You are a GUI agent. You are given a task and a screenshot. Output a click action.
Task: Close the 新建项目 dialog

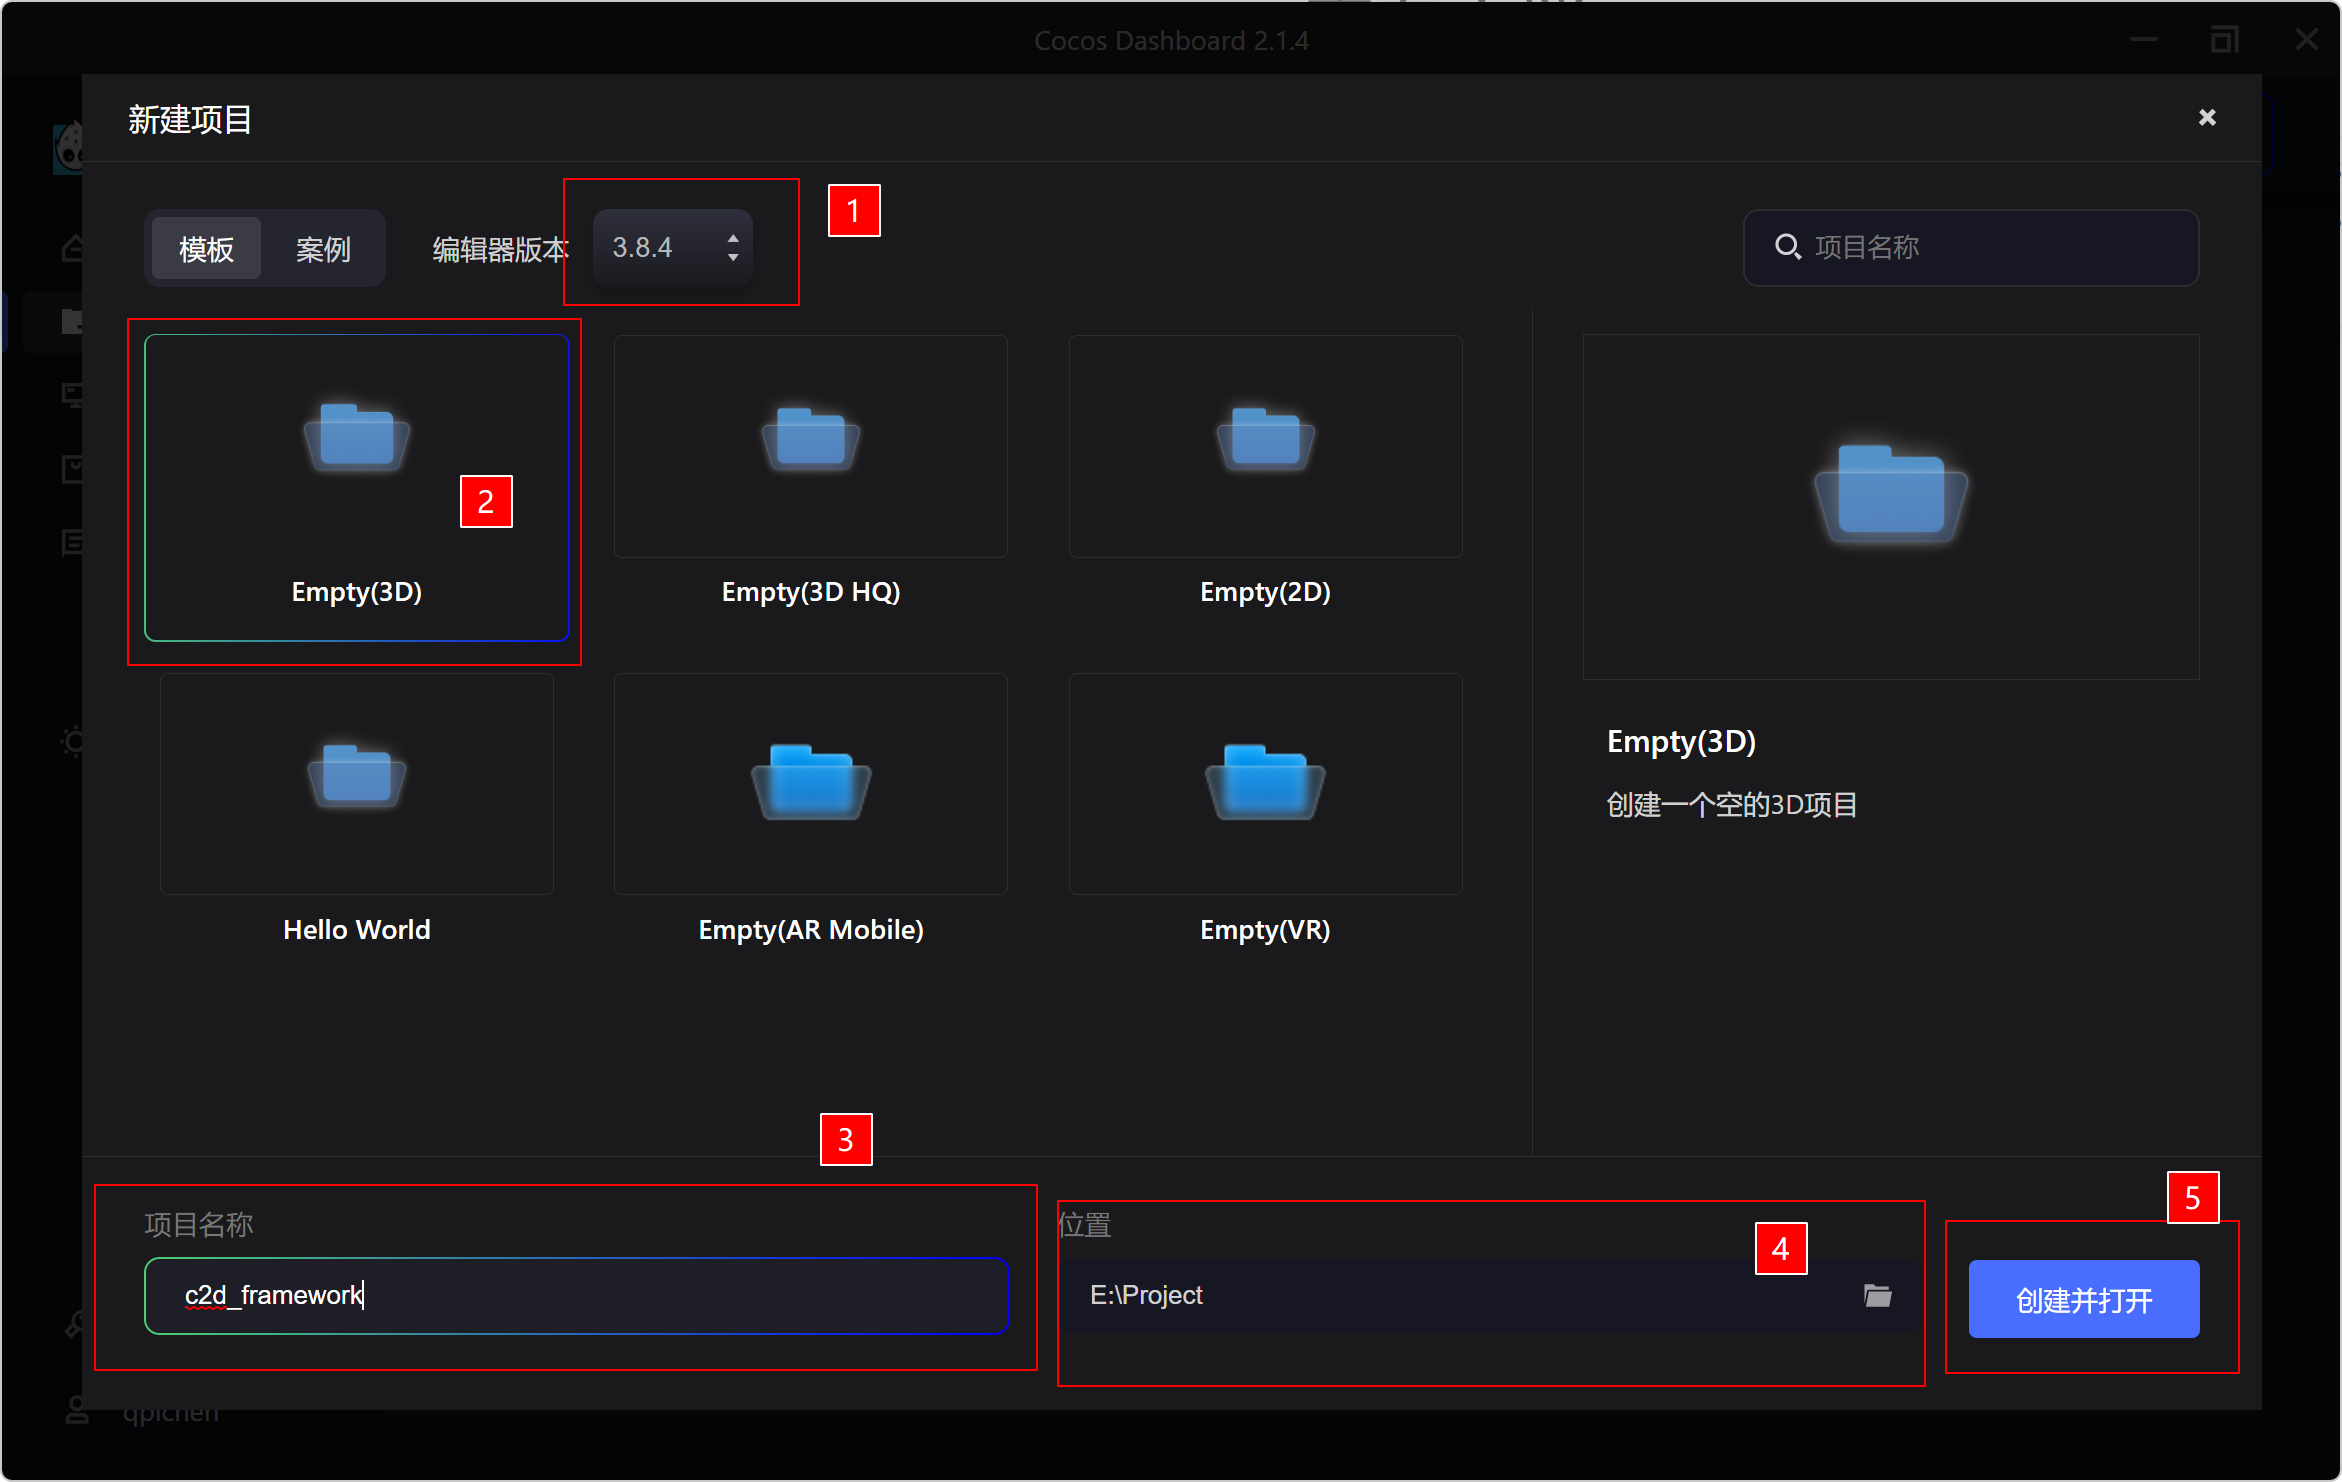tap(2207, 118)
